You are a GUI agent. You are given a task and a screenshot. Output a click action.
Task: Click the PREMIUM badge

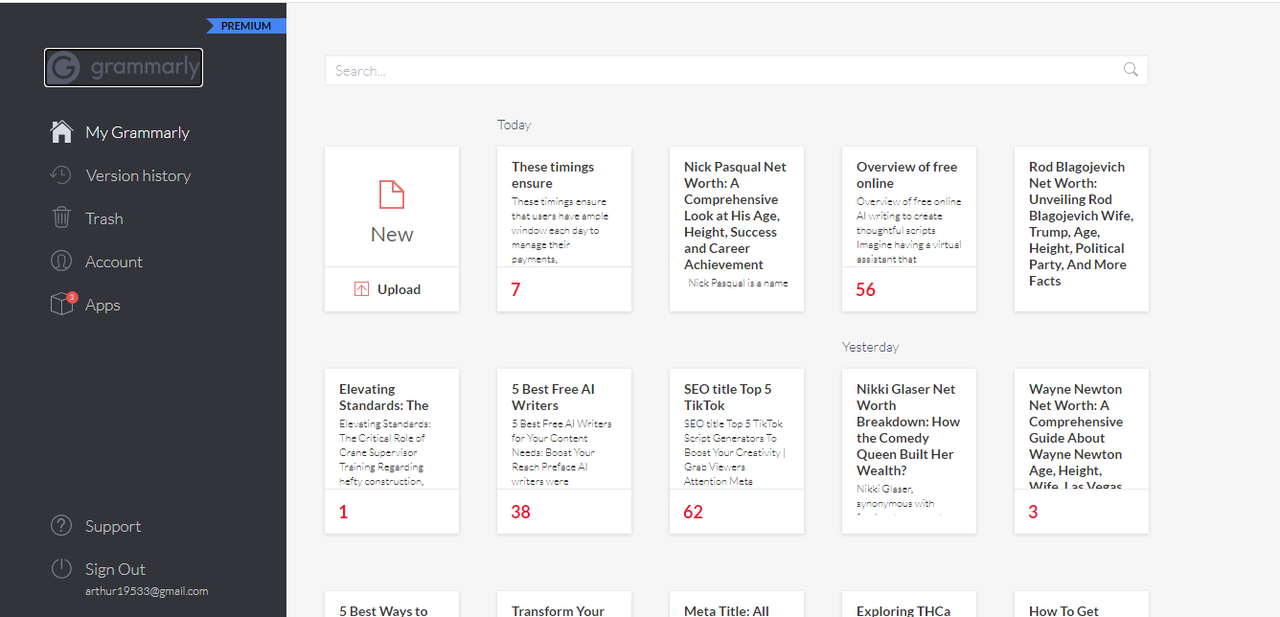(246, 26)
